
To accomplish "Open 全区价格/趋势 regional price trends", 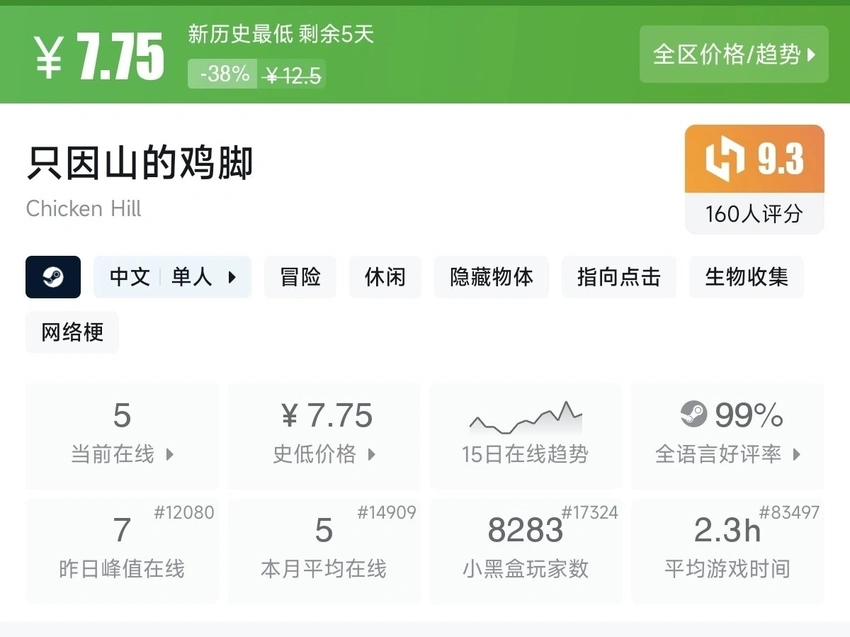I will pyautogui.click(x=734, y=54).
